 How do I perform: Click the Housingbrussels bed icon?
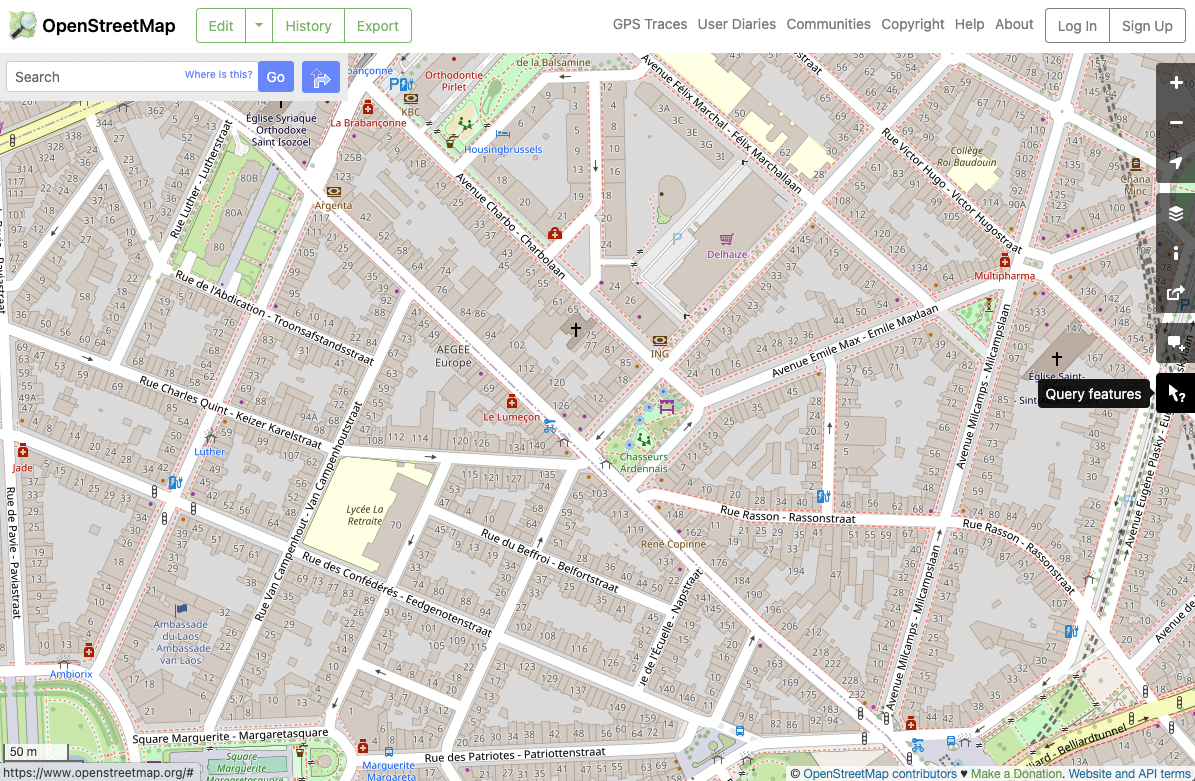click(x=502, y=134)
